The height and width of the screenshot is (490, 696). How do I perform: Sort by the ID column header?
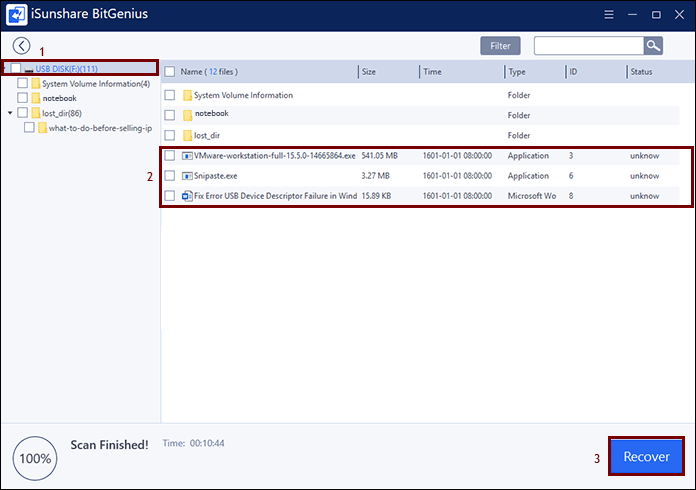(573, 71)
